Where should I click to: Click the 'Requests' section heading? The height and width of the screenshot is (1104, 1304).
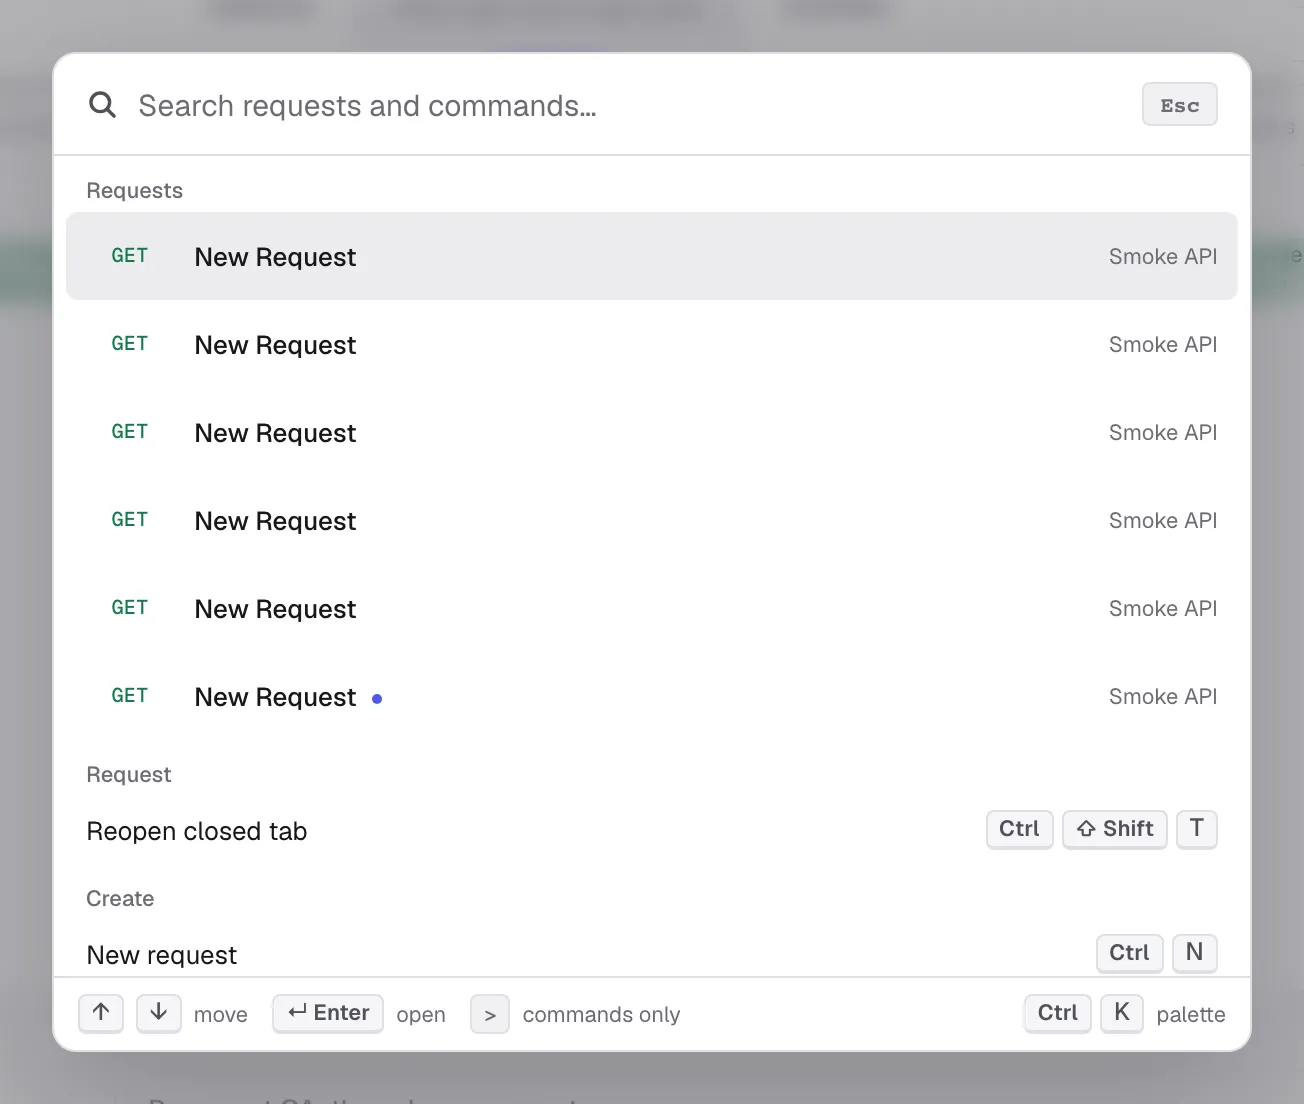pyautogui.click(x=135, y=191)
